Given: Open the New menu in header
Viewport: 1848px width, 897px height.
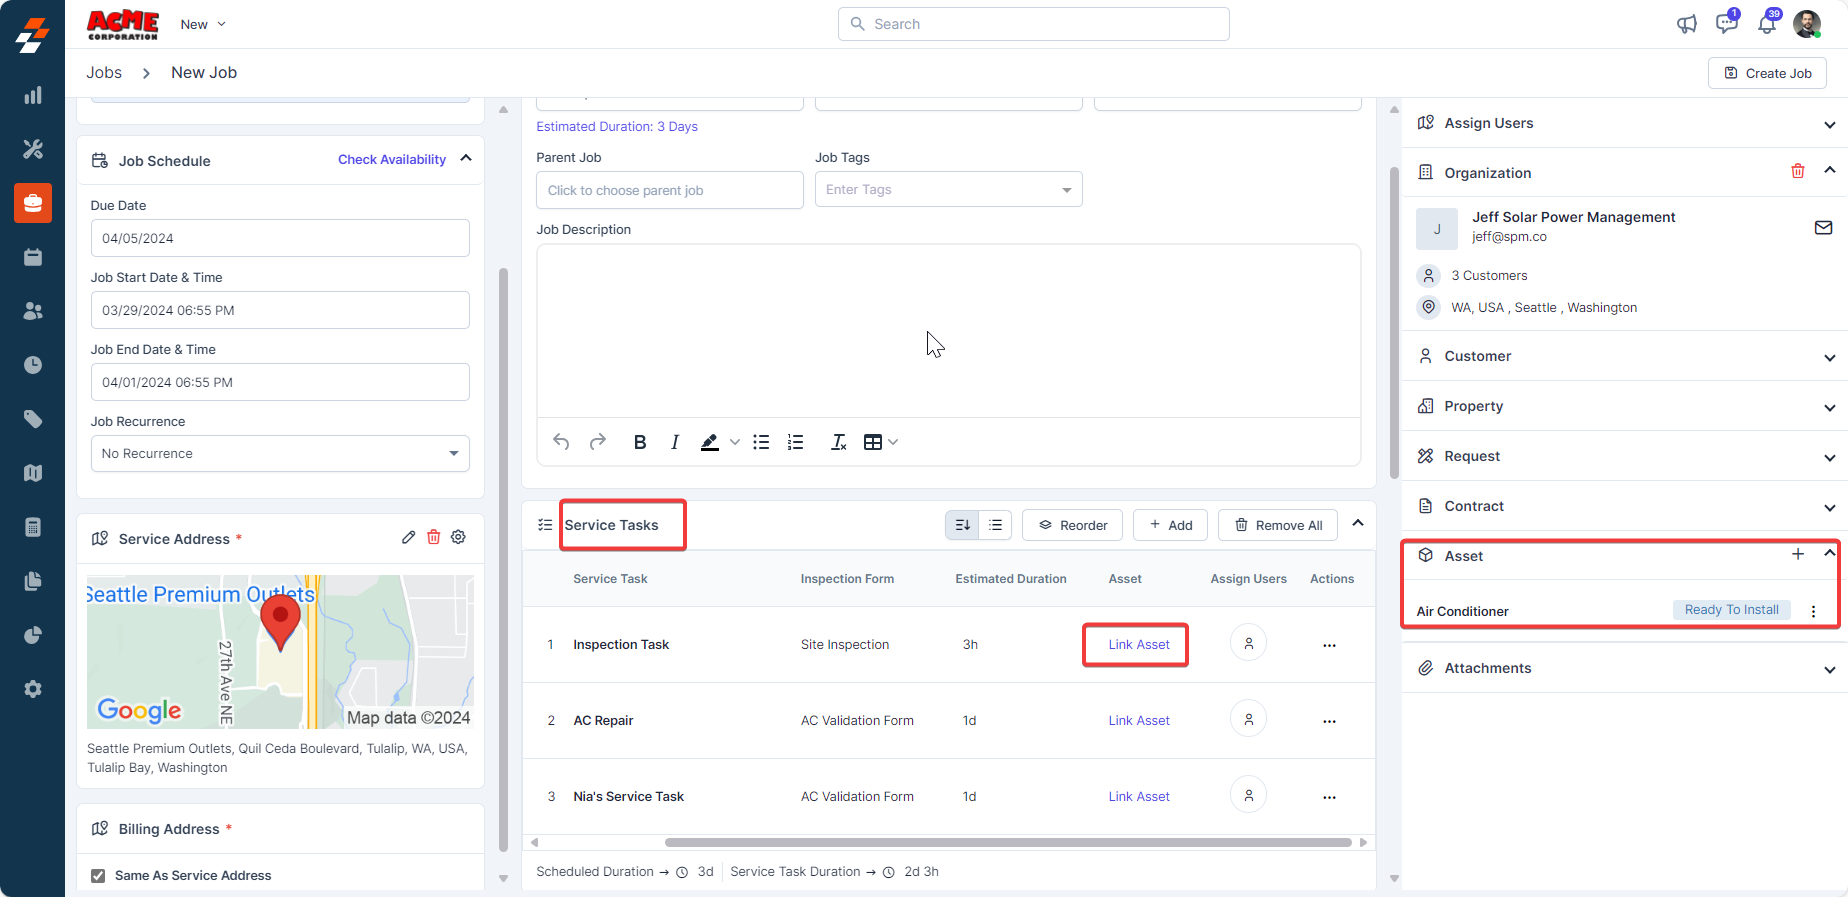Looking at the screenshot, I should coord(203,24).
